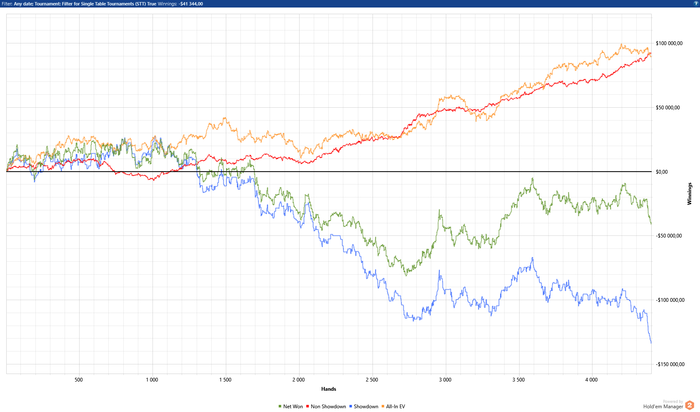The image size is (700, 412).
Task: Toggle the Non Showdown legend entry
Action: (x=326, y=407)
